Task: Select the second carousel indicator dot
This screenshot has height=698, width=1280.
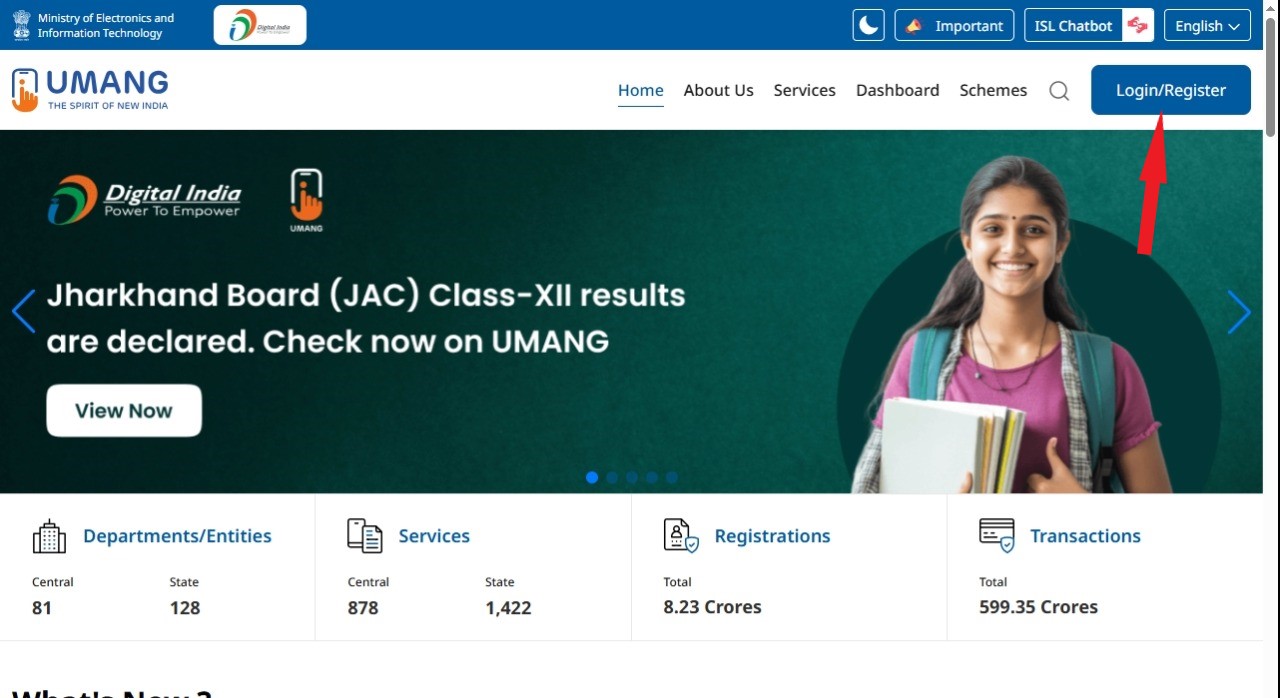Action: [x=612, y=478]
